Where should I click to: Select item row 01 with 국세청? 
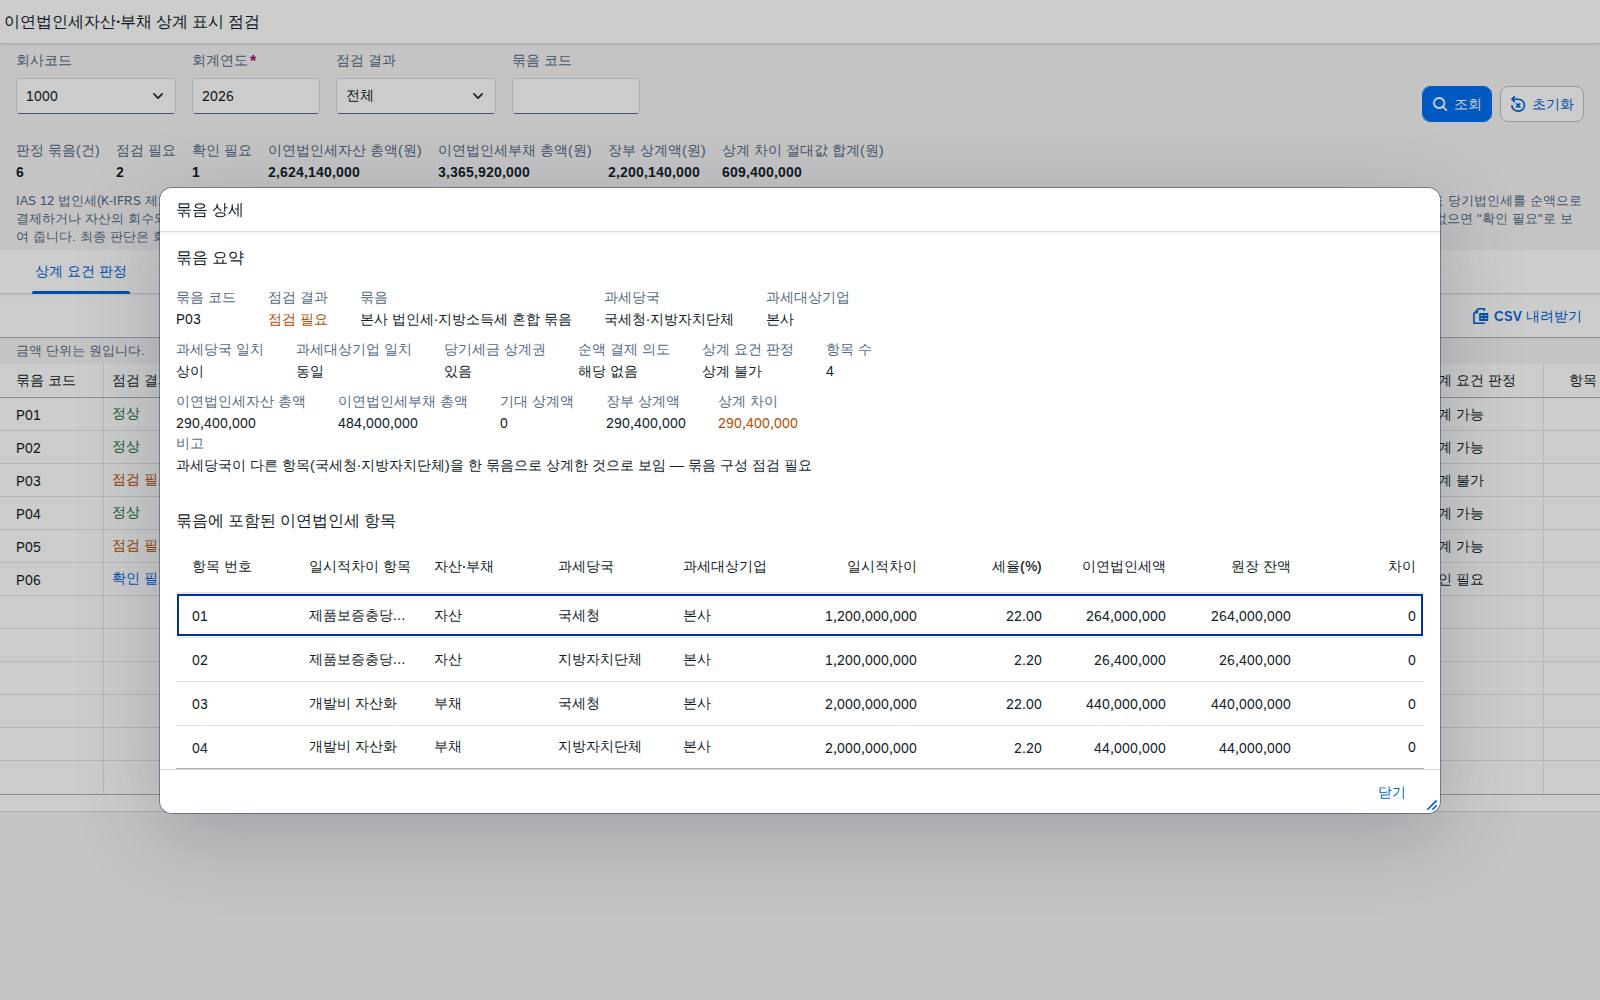[799, 615]
